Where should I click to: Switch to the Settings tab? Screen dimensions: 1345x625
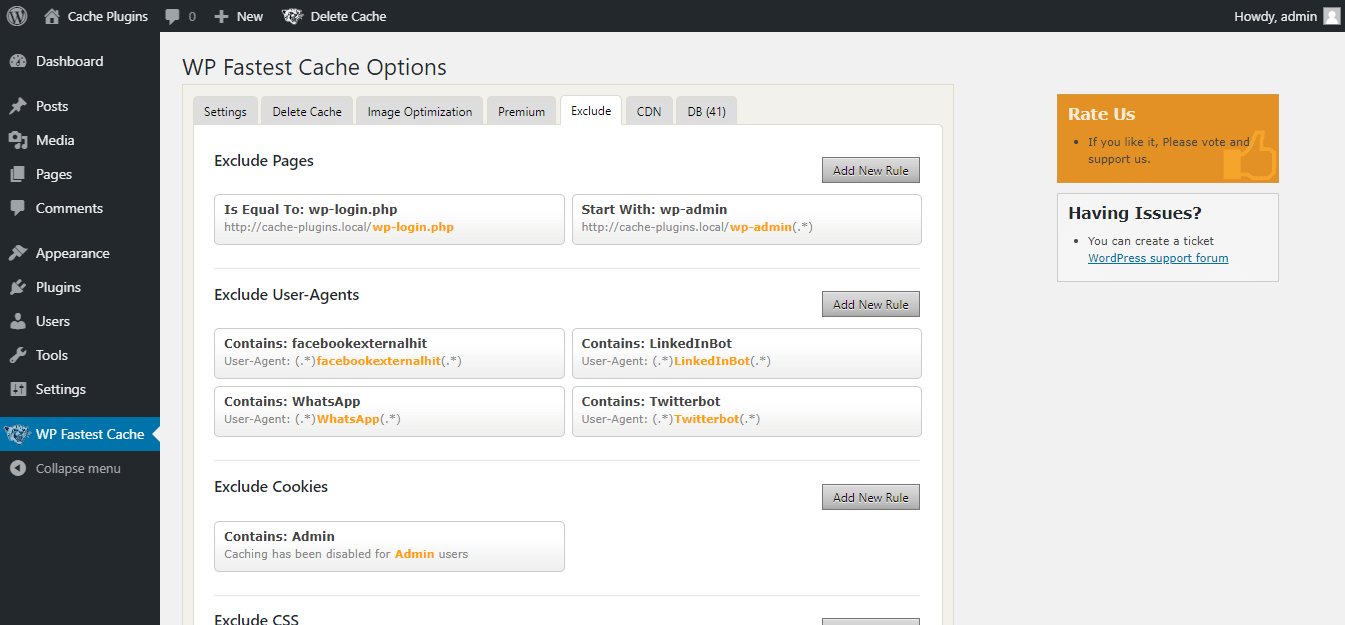pos(225,111)
